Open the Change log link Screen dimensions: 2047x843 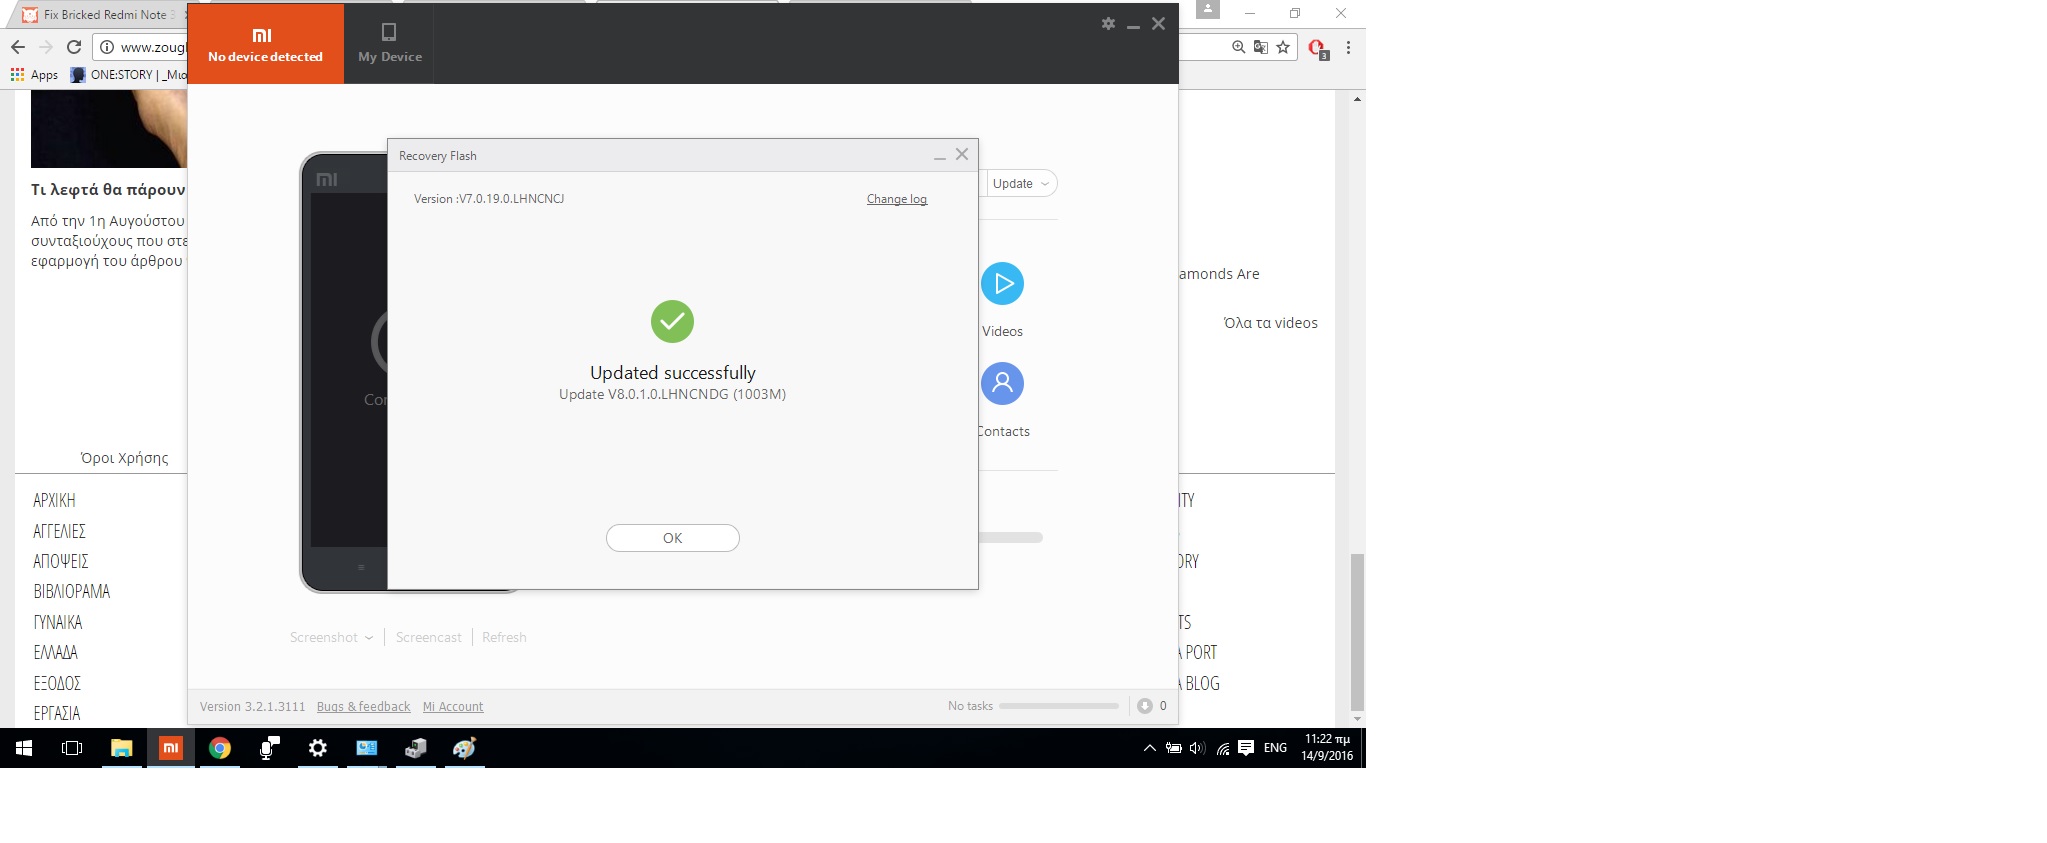point(896,199)
